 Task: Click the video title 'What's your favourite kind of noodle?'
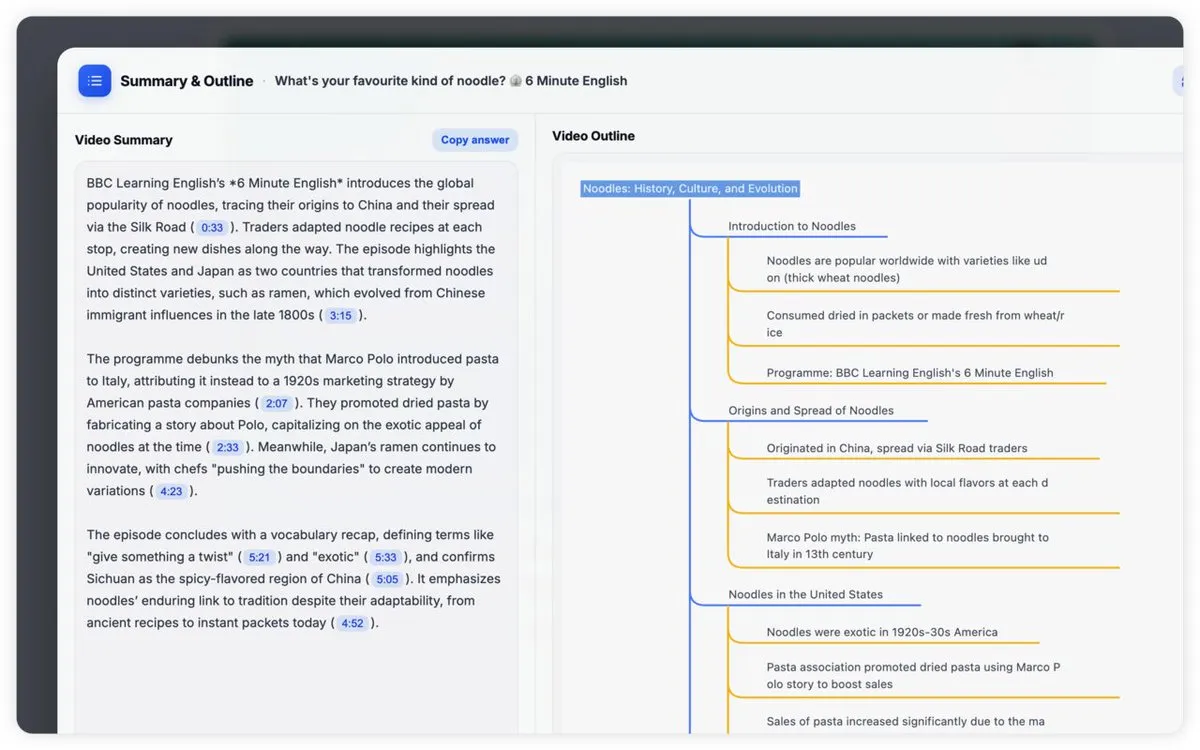click(390, 81)
